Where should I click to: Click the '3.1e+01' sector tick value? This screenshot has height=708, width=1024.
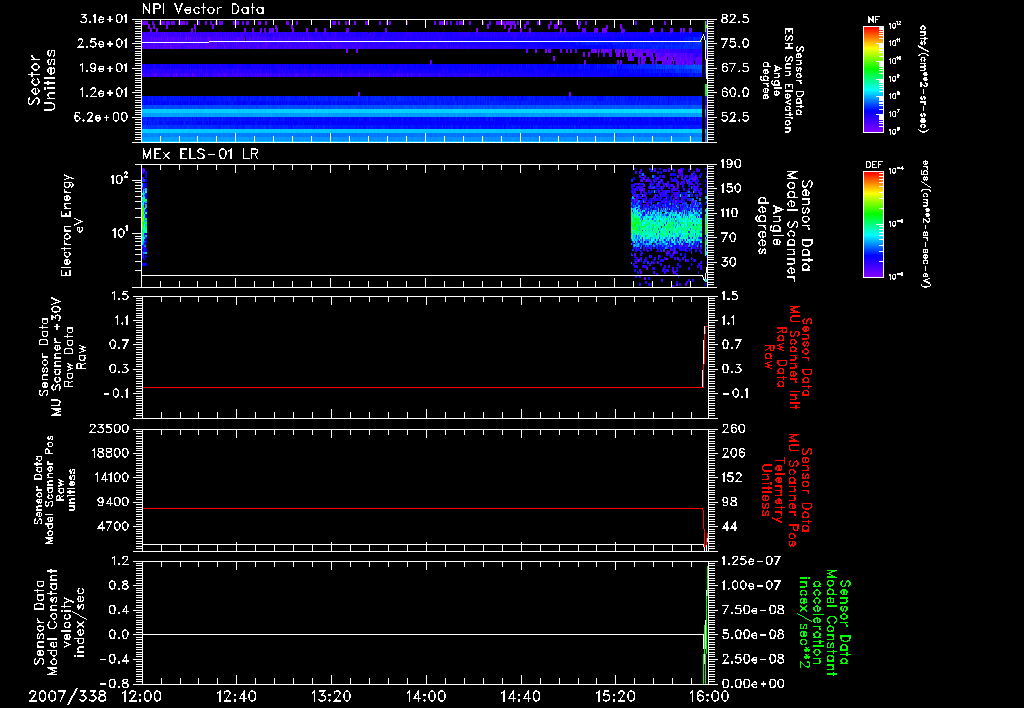tap(103, 19)
